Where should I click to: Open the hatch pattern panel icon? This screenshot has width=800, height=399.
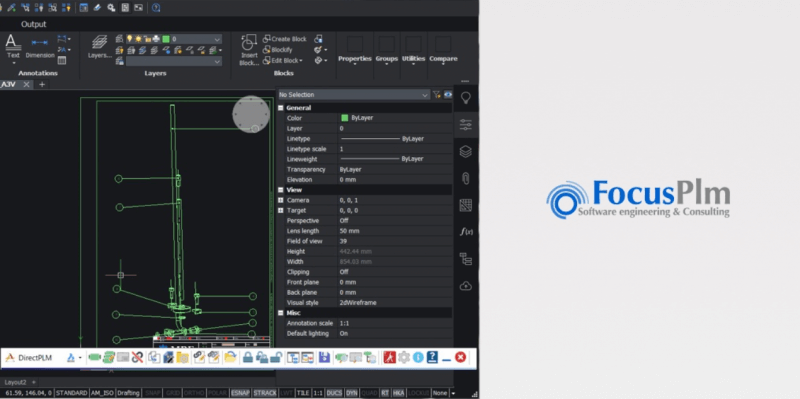tap(465, 205)
